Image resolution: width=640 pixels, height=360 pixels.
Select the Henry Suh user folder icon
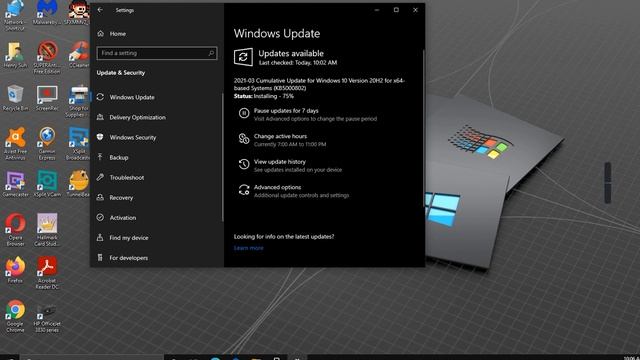(15, 55)
